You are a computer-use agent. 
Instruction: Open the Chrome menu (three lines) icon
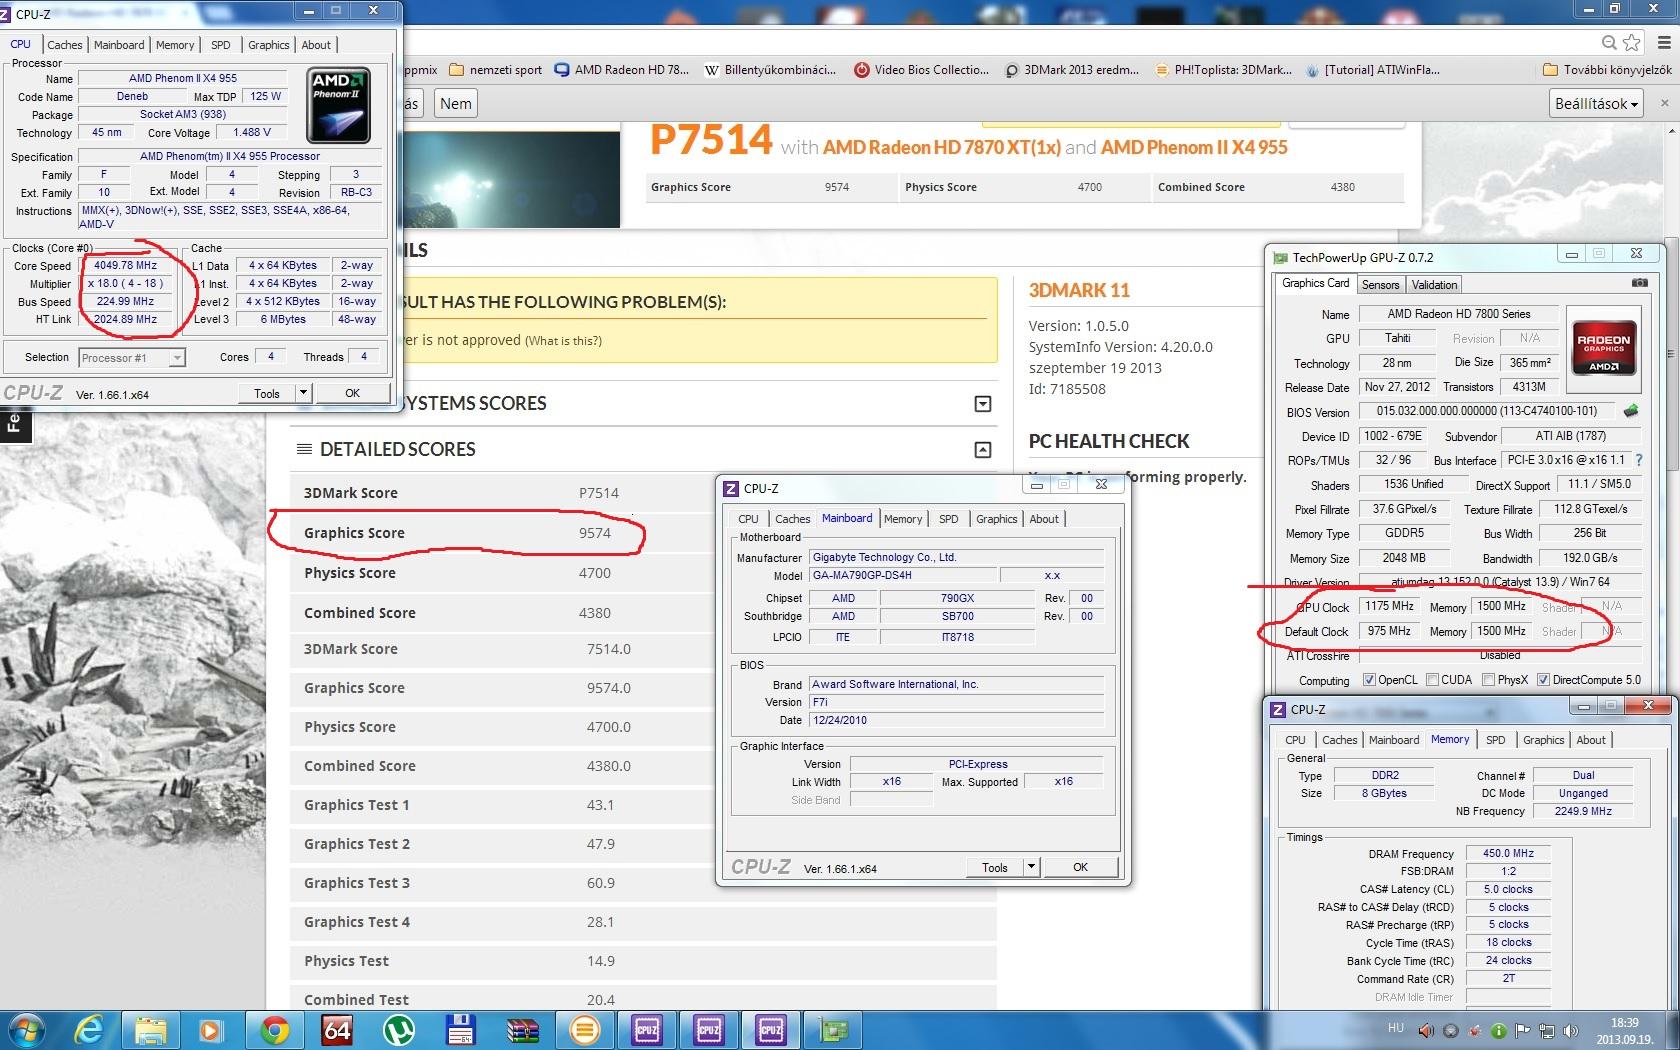click(x=1663, y=43)
